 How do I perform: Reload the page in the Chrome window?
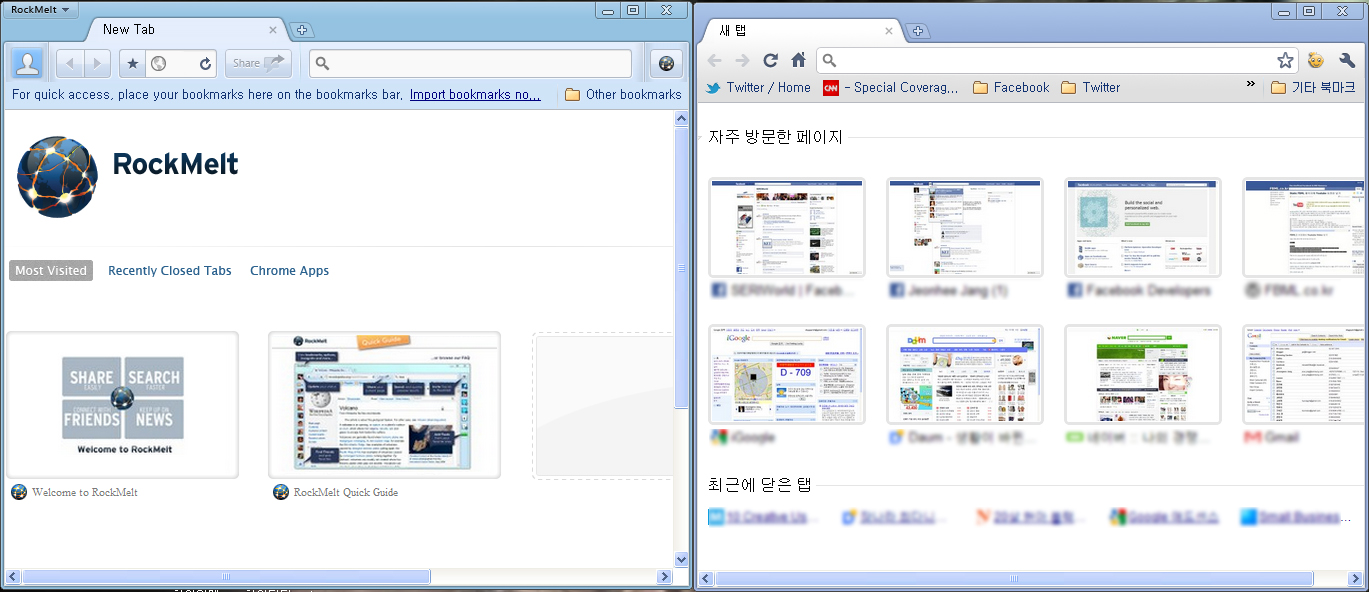coord(770,60)
